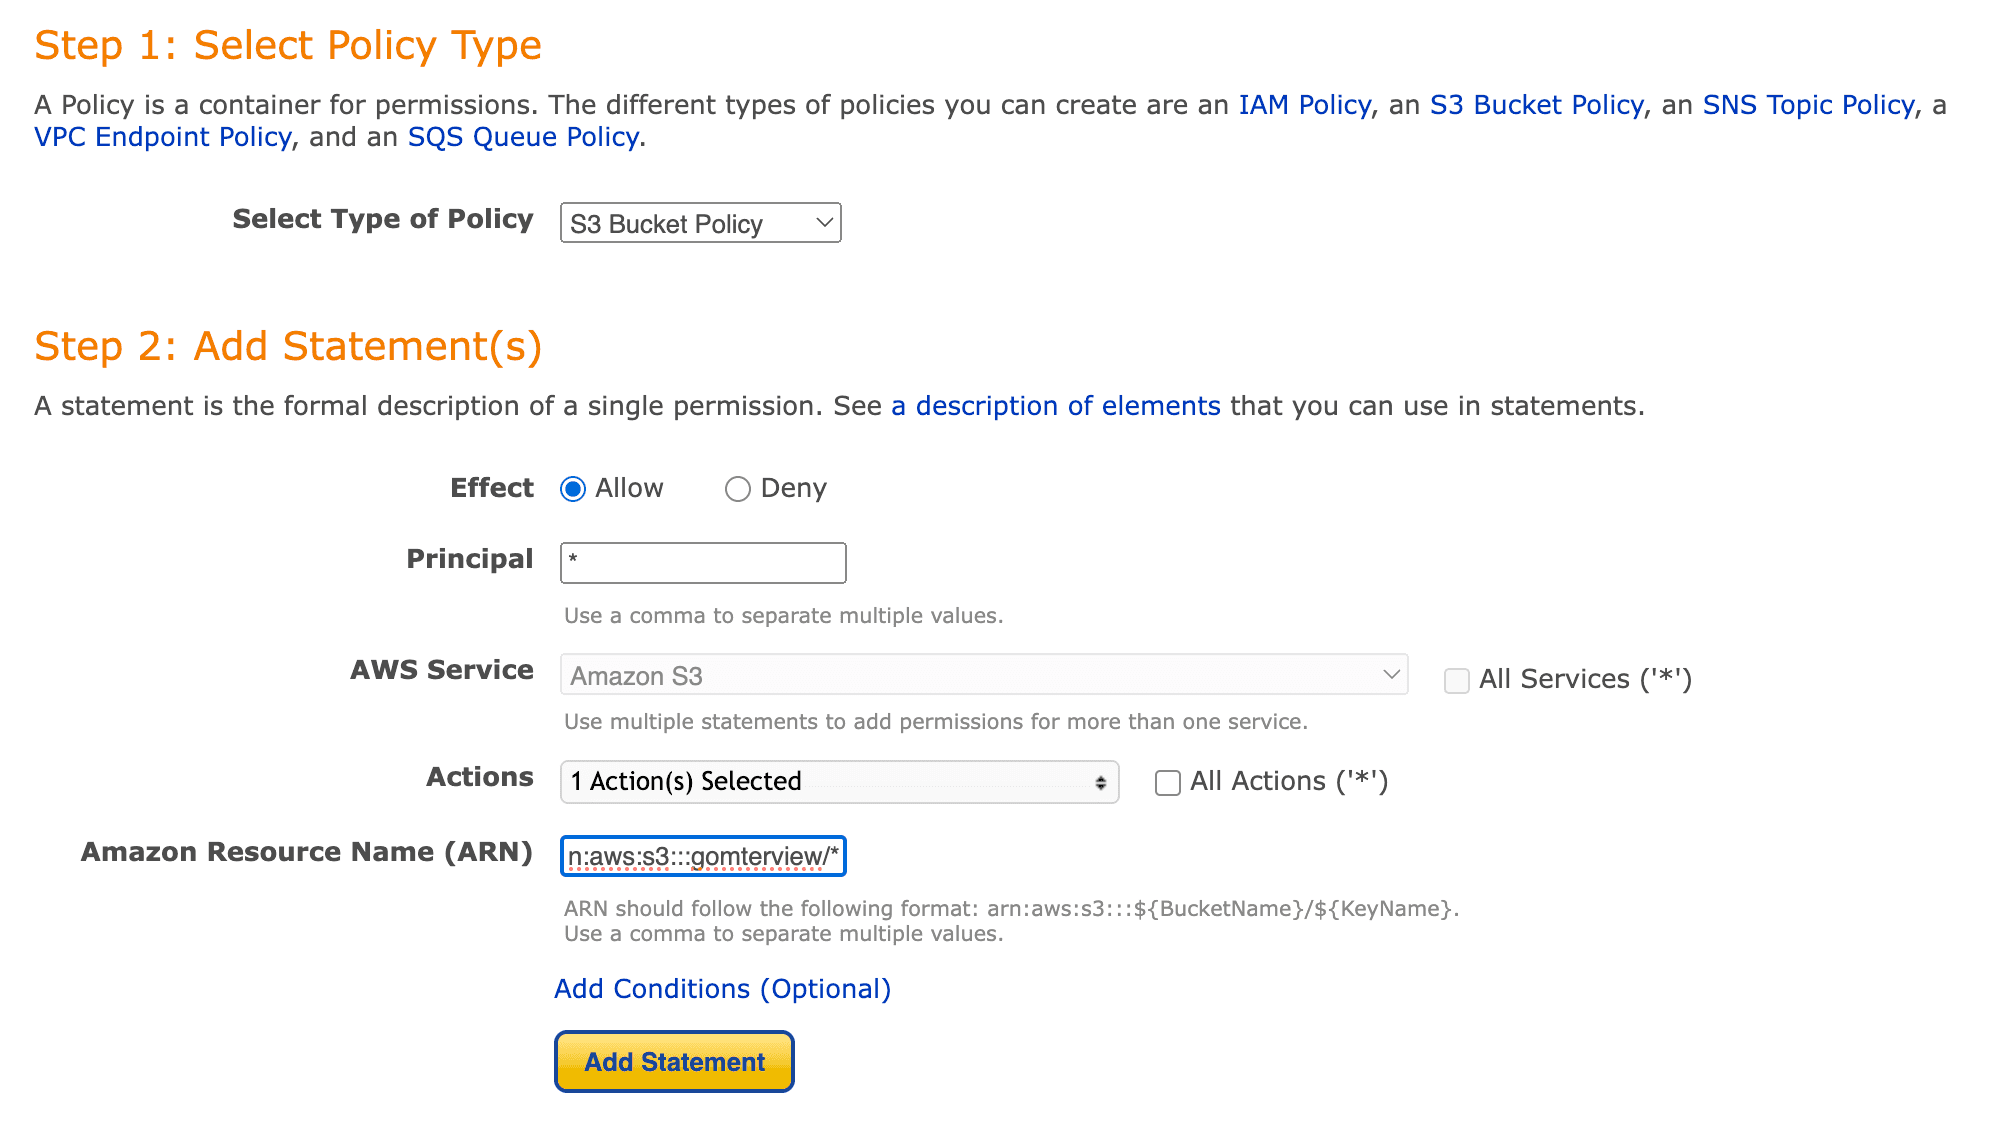
Task: Open the S3 Bucket Policy link
Action: (x=1536, y=105)
